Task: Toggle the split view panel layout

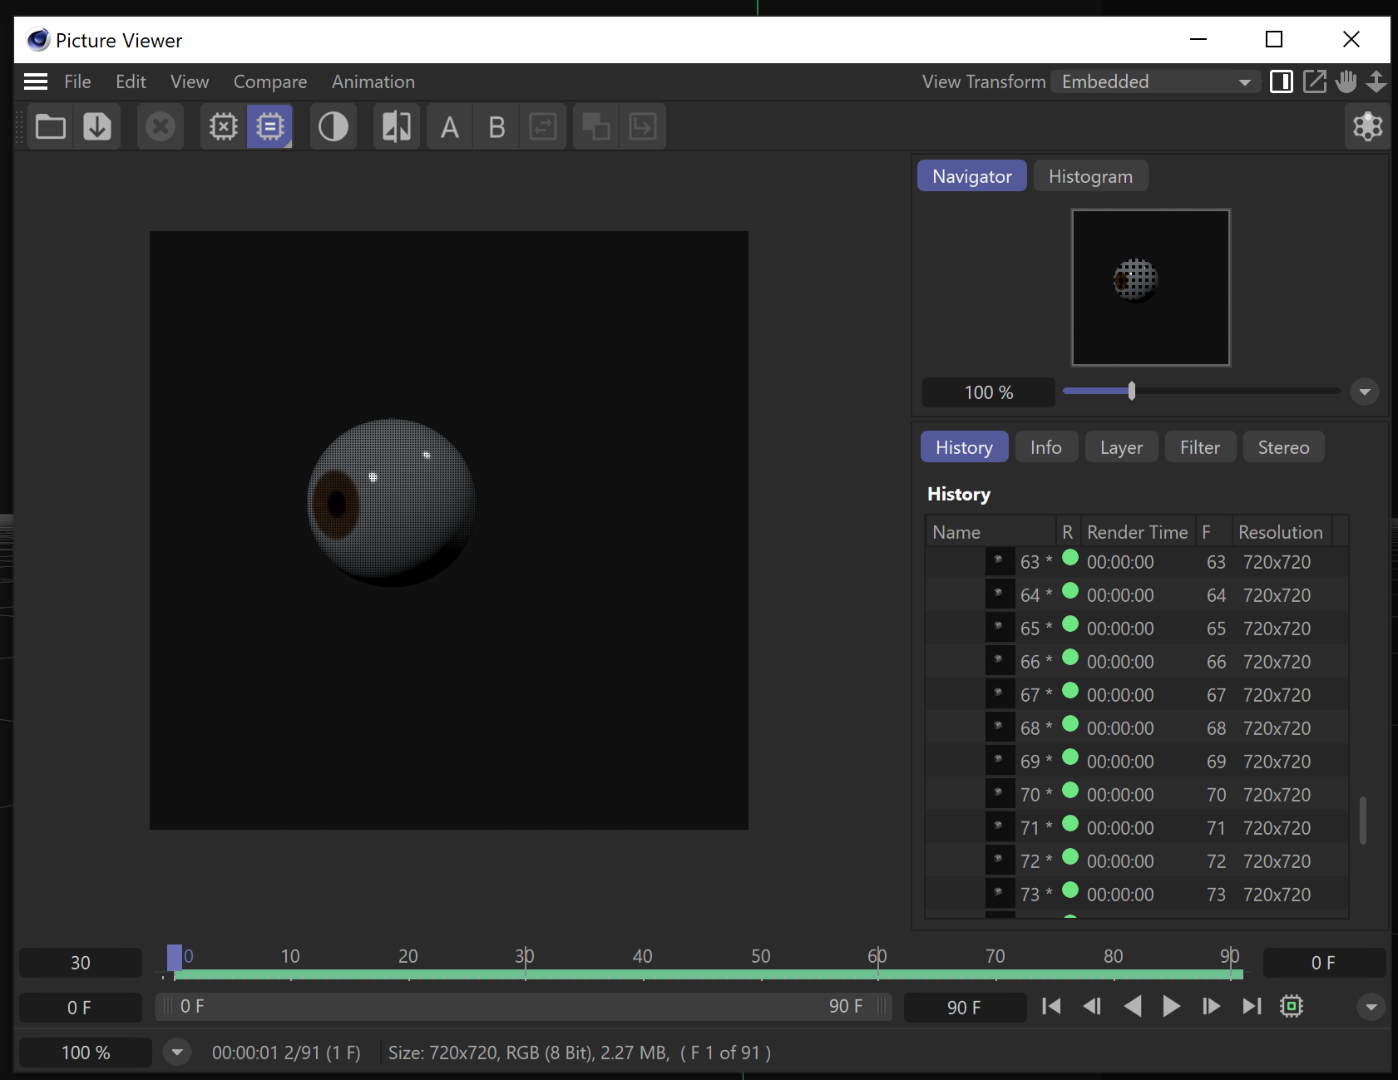Action: [1281, 81]
